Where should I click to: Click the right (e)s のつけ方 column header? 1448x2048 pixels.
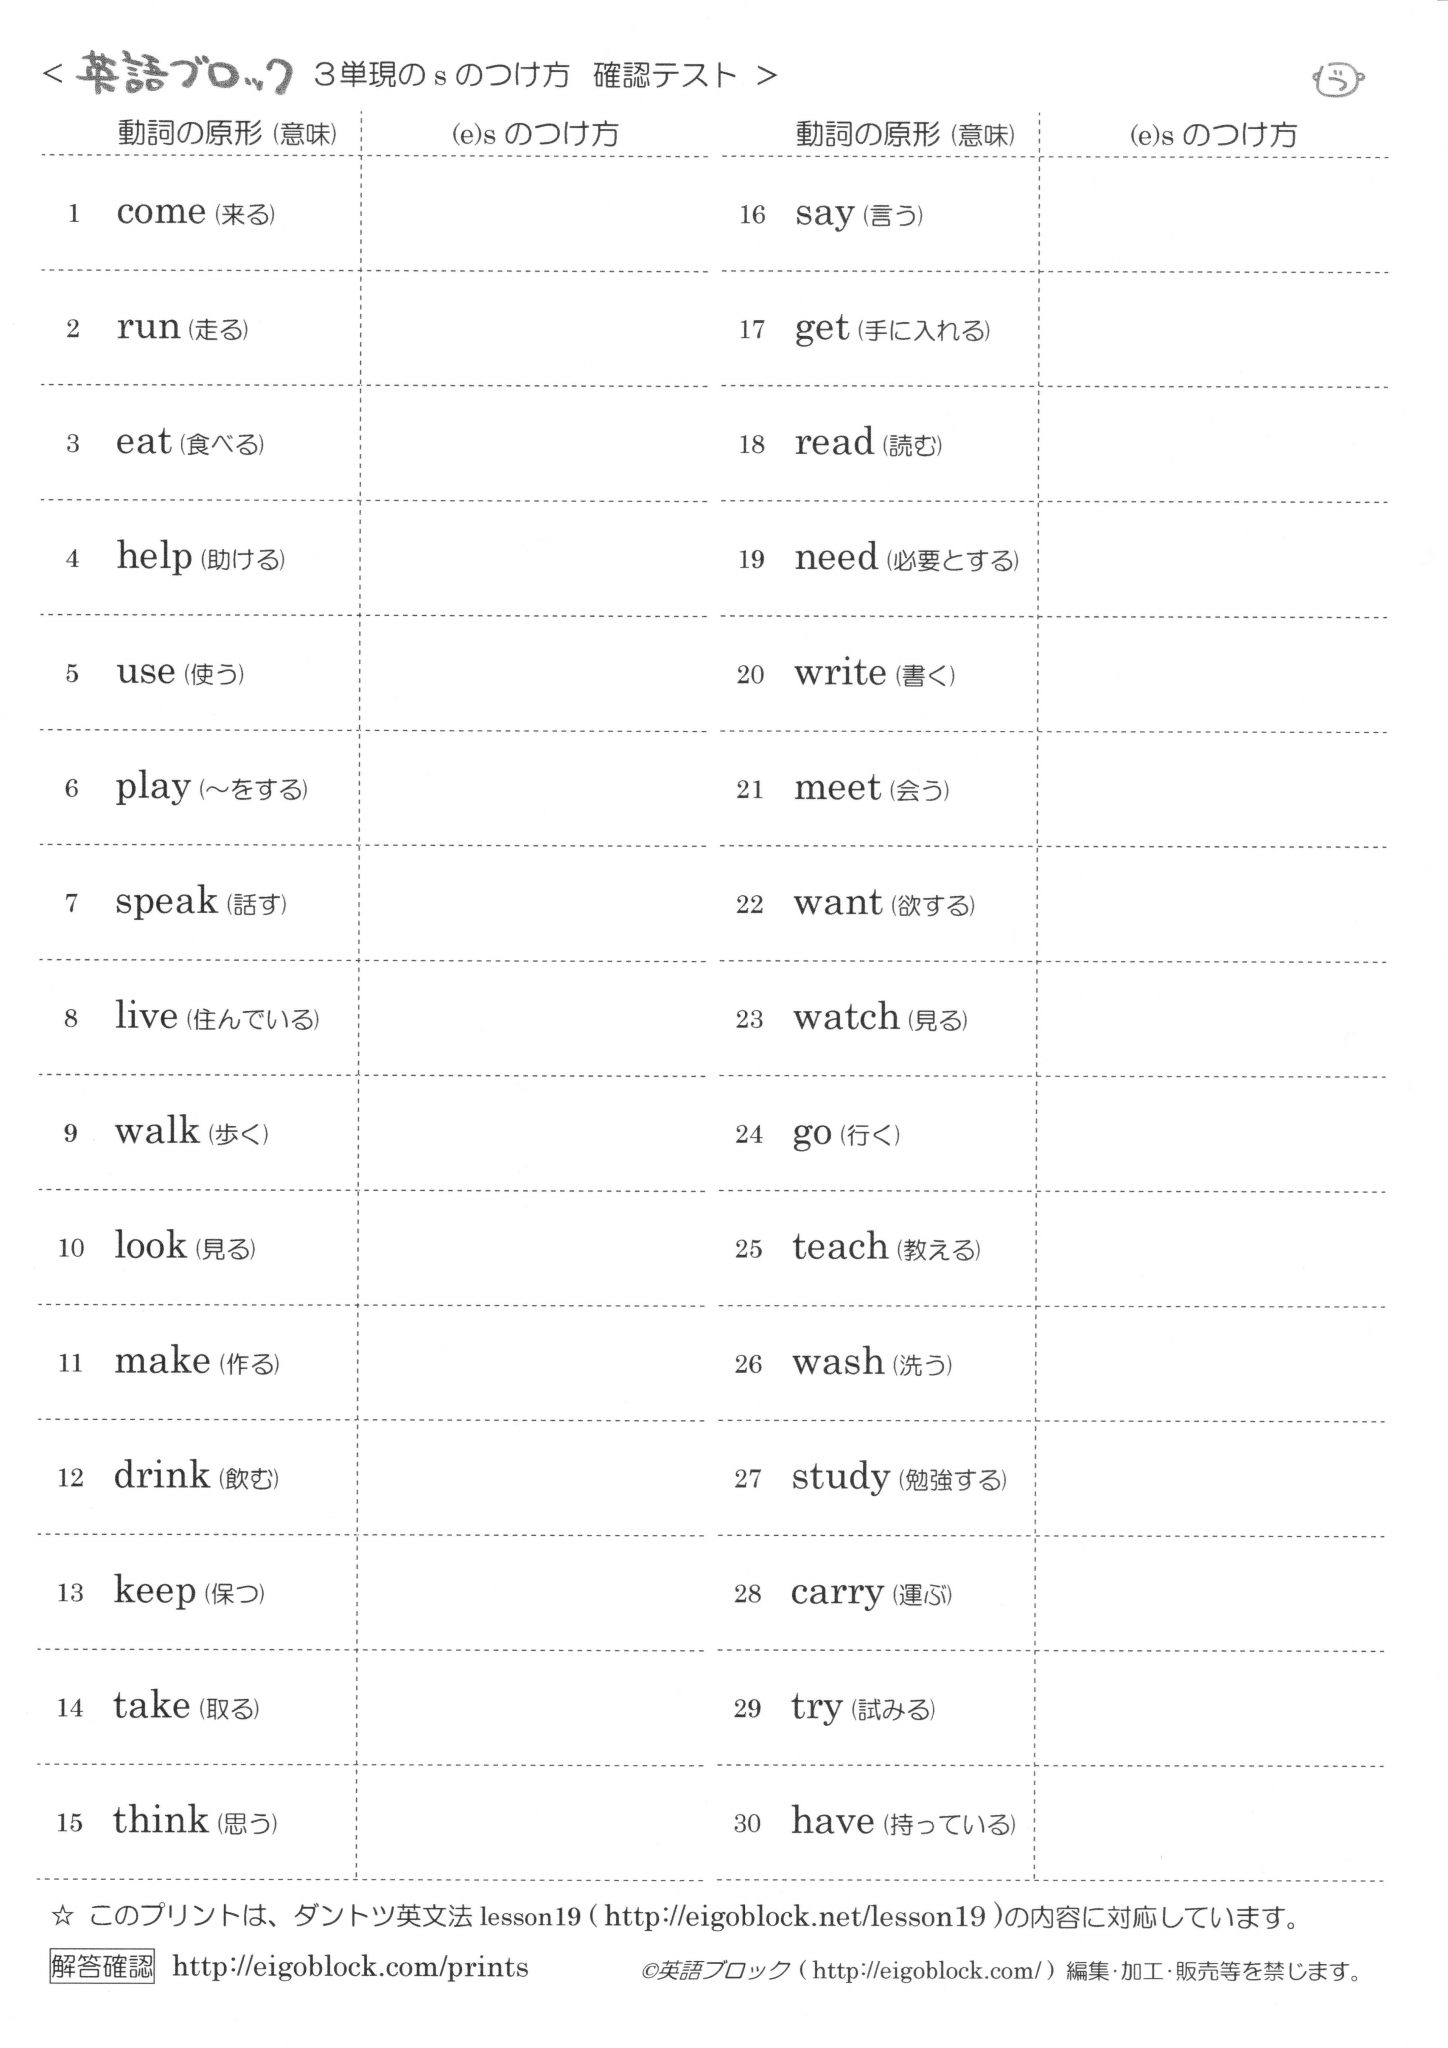(x=1212, y=135)
